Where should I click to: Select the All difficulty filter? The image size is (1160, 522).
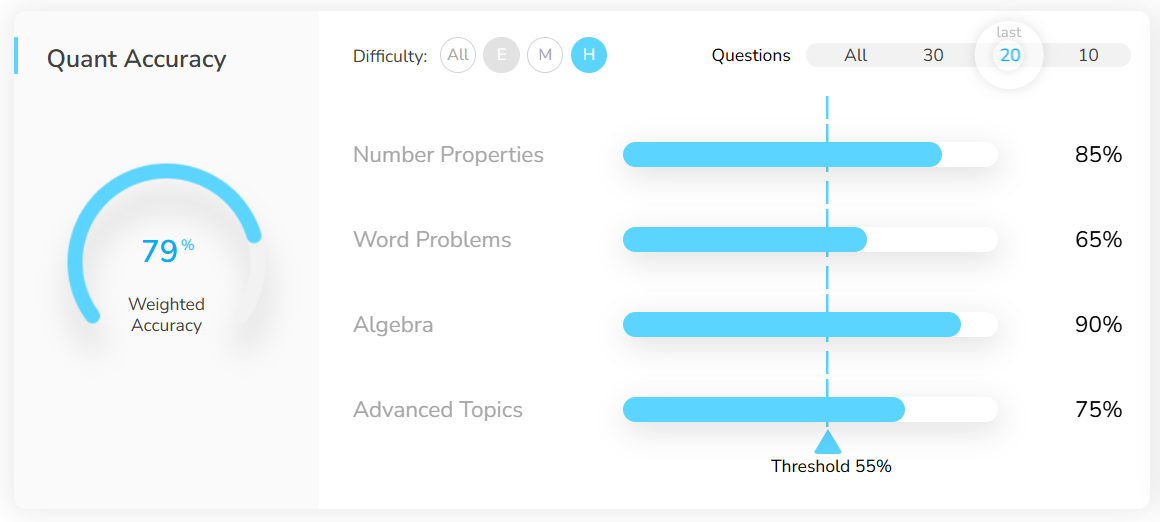tap(458, 55)
